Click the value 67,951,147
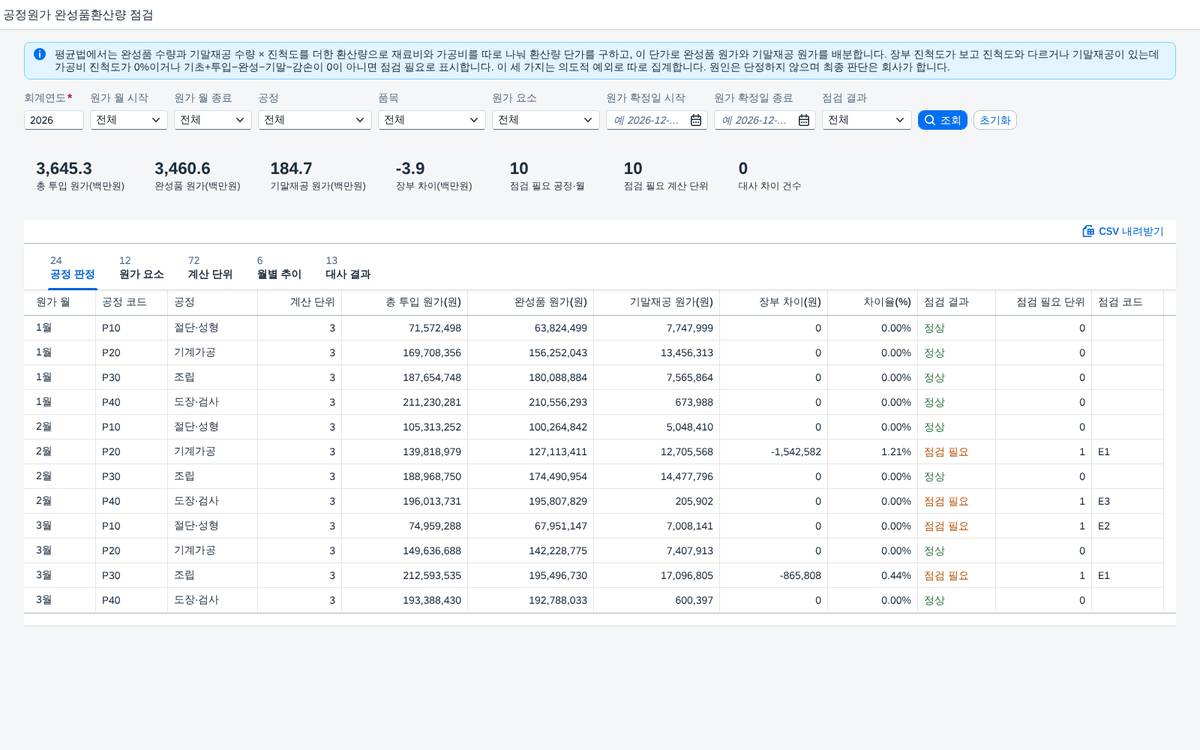This screenshot has width=1200, height=750. tap(561, 526)
